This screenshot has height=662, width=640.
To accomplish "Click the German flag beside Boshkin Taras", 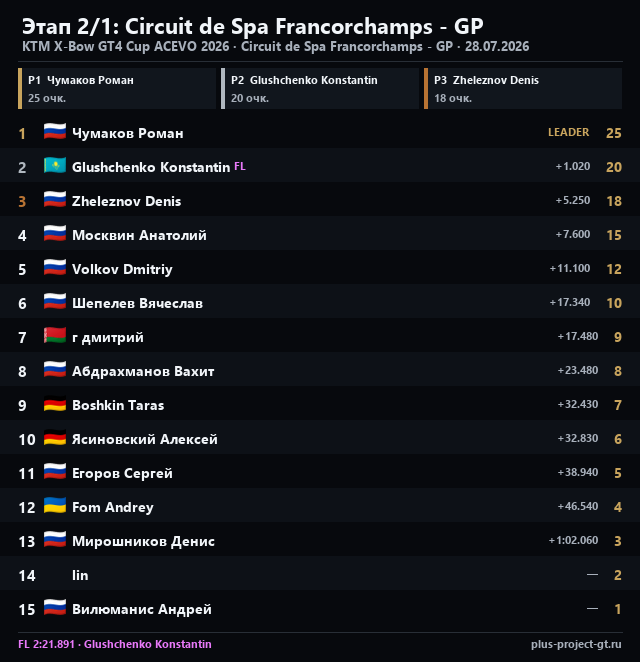I will 55,404.
